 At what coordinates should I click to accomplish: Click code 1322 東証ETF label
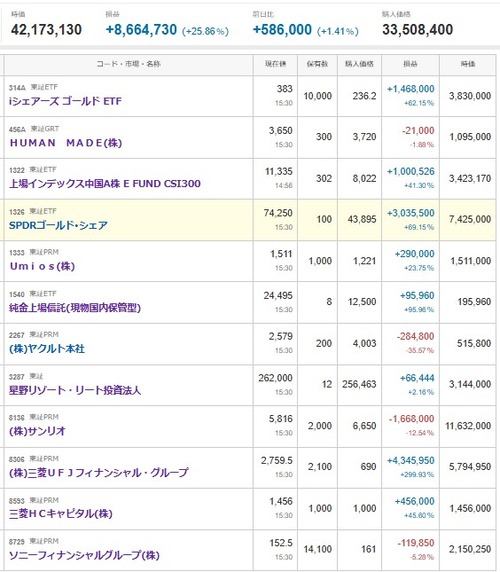[33, 170]
